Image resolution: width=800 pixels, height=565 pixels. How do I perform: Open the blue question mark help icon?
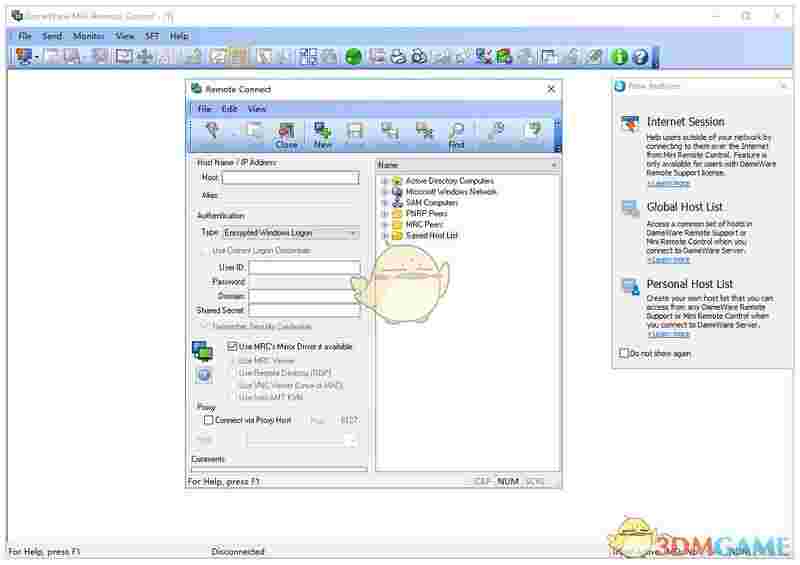(640, 56)
